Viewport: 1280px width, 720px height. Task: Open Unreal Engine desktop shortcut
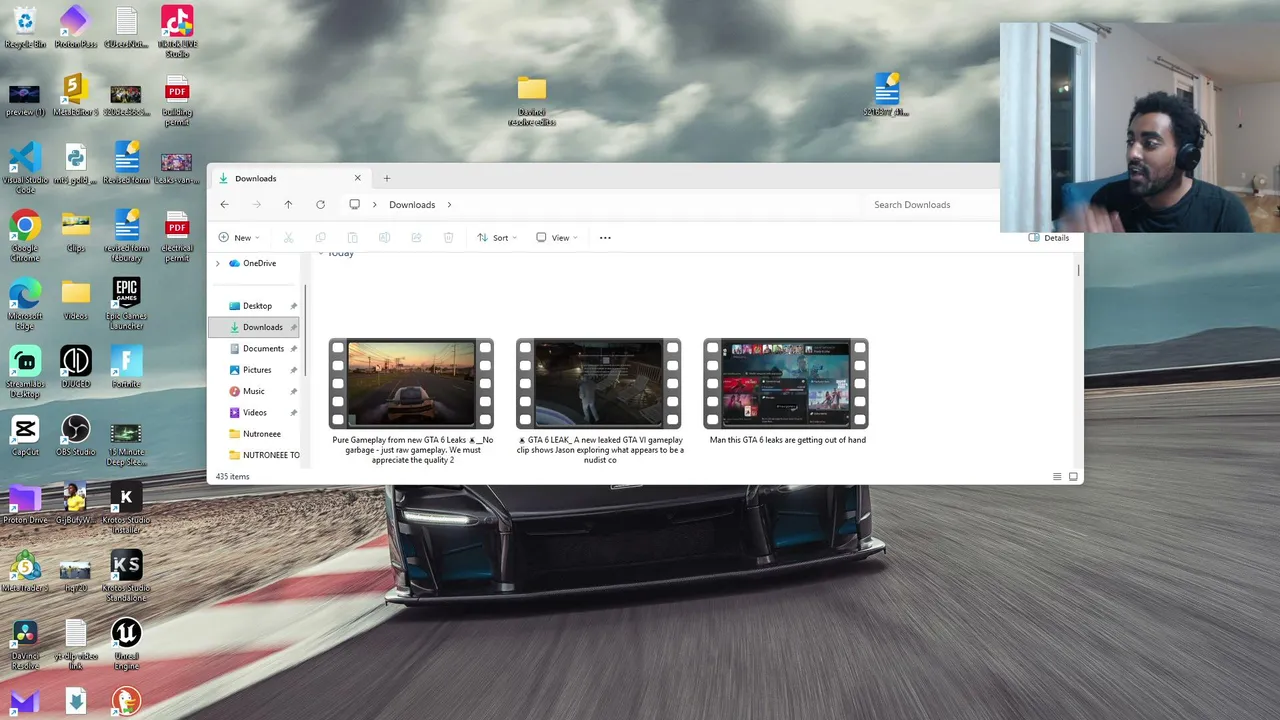(126, 643)
